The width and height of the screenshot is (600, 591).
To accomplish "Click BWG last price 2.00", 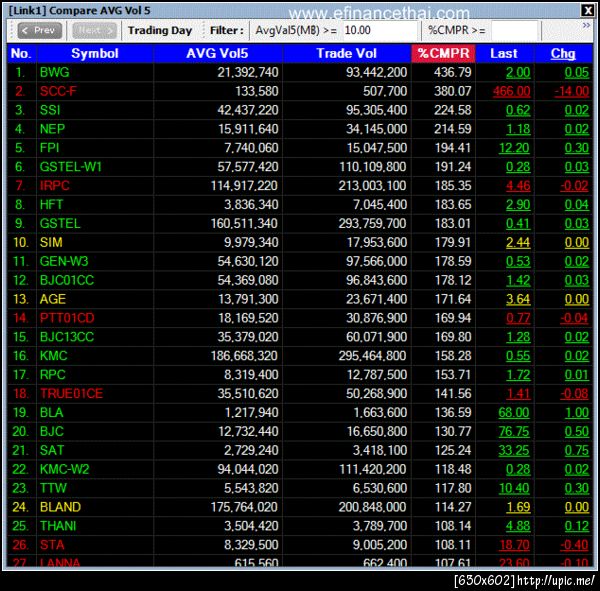I will click(518, 72).
